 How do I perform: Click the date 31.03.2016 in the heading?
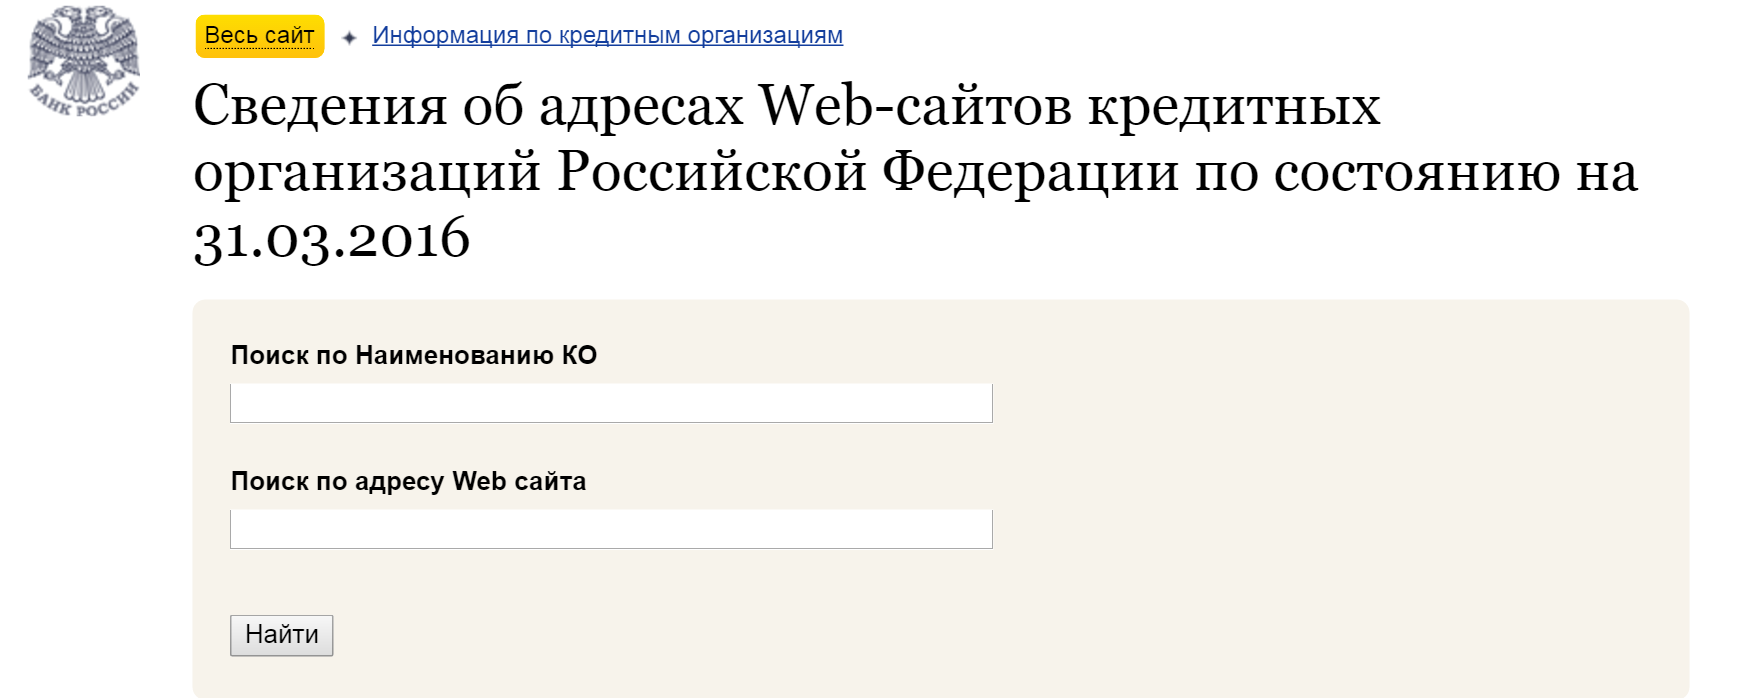pyautogui.click(x=332, y=238)
